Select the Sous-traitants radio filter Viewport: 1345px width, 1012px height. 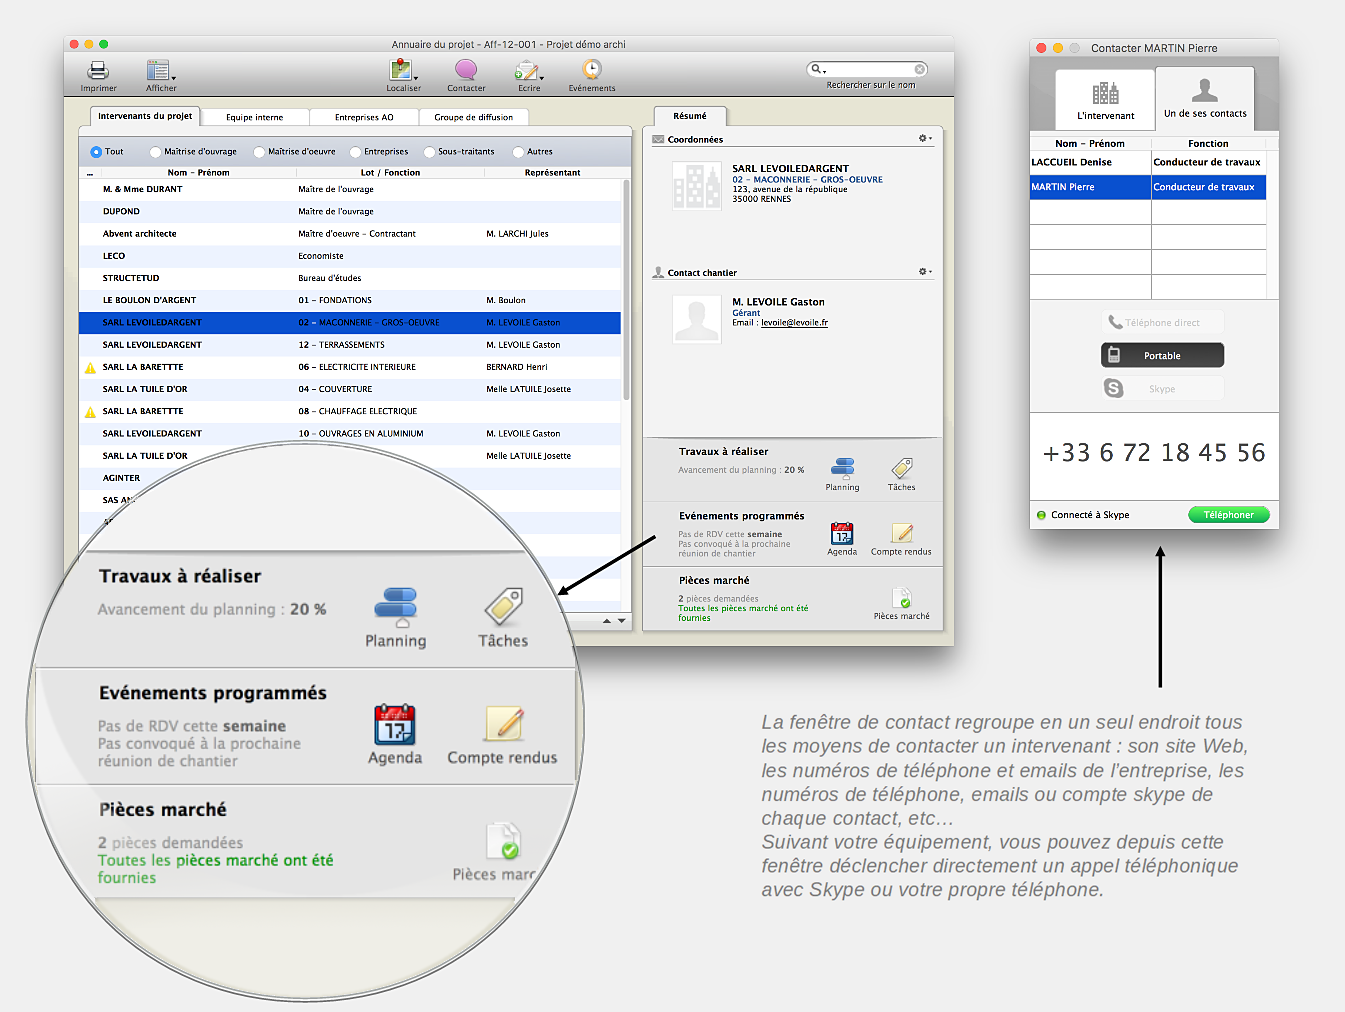(x=429, y=152)
